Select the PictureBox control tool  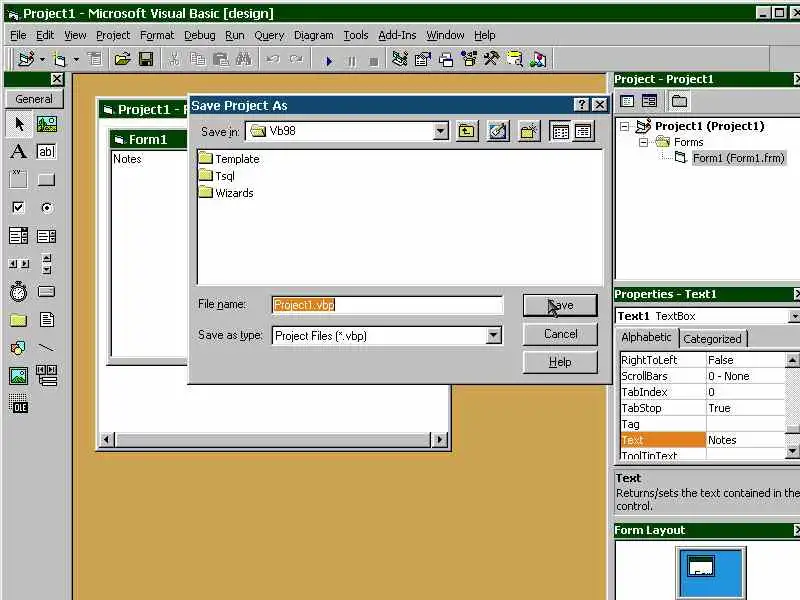click(x=46, y=124)
